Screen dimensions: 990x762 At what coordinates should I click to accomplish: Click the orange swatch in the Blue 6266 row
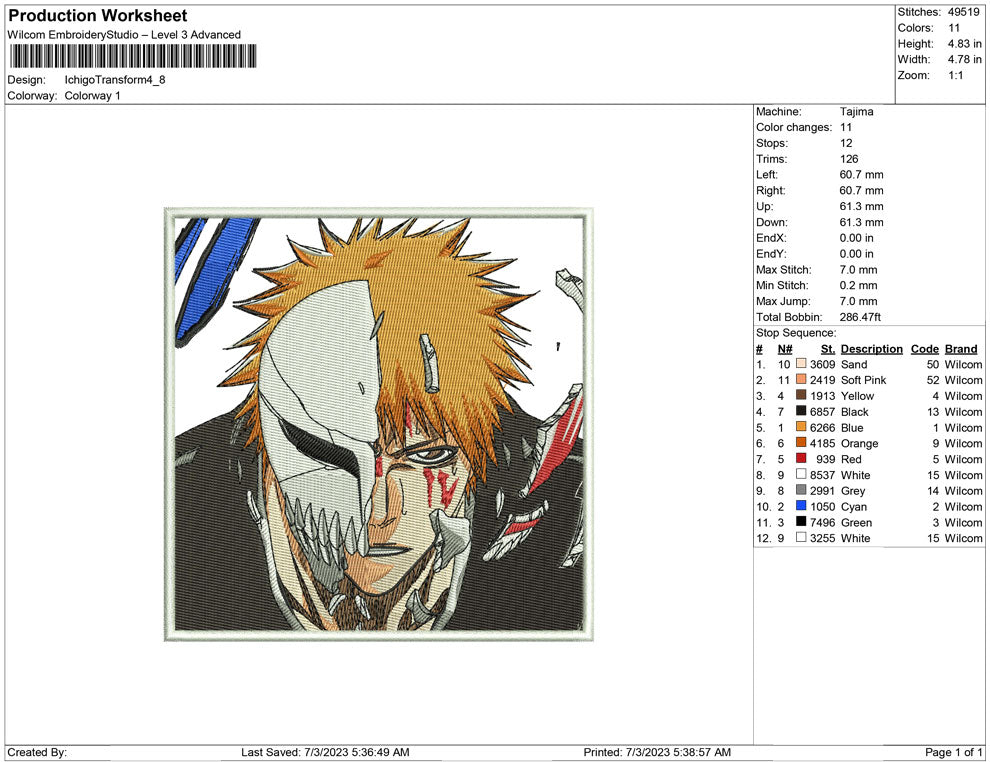(801, 427)
